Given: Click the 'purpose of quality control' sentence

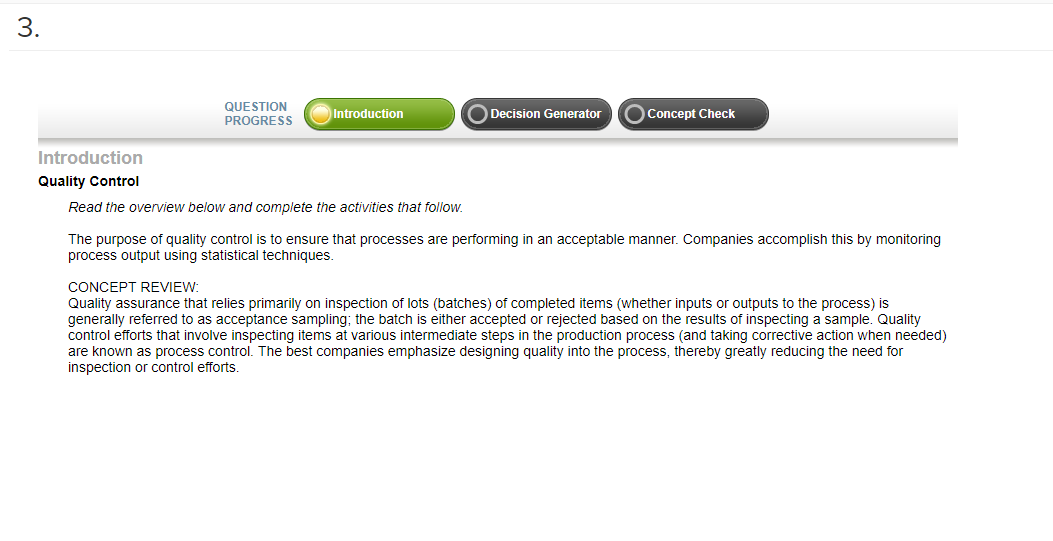Looking at the screenshot, I should point(373,240).
